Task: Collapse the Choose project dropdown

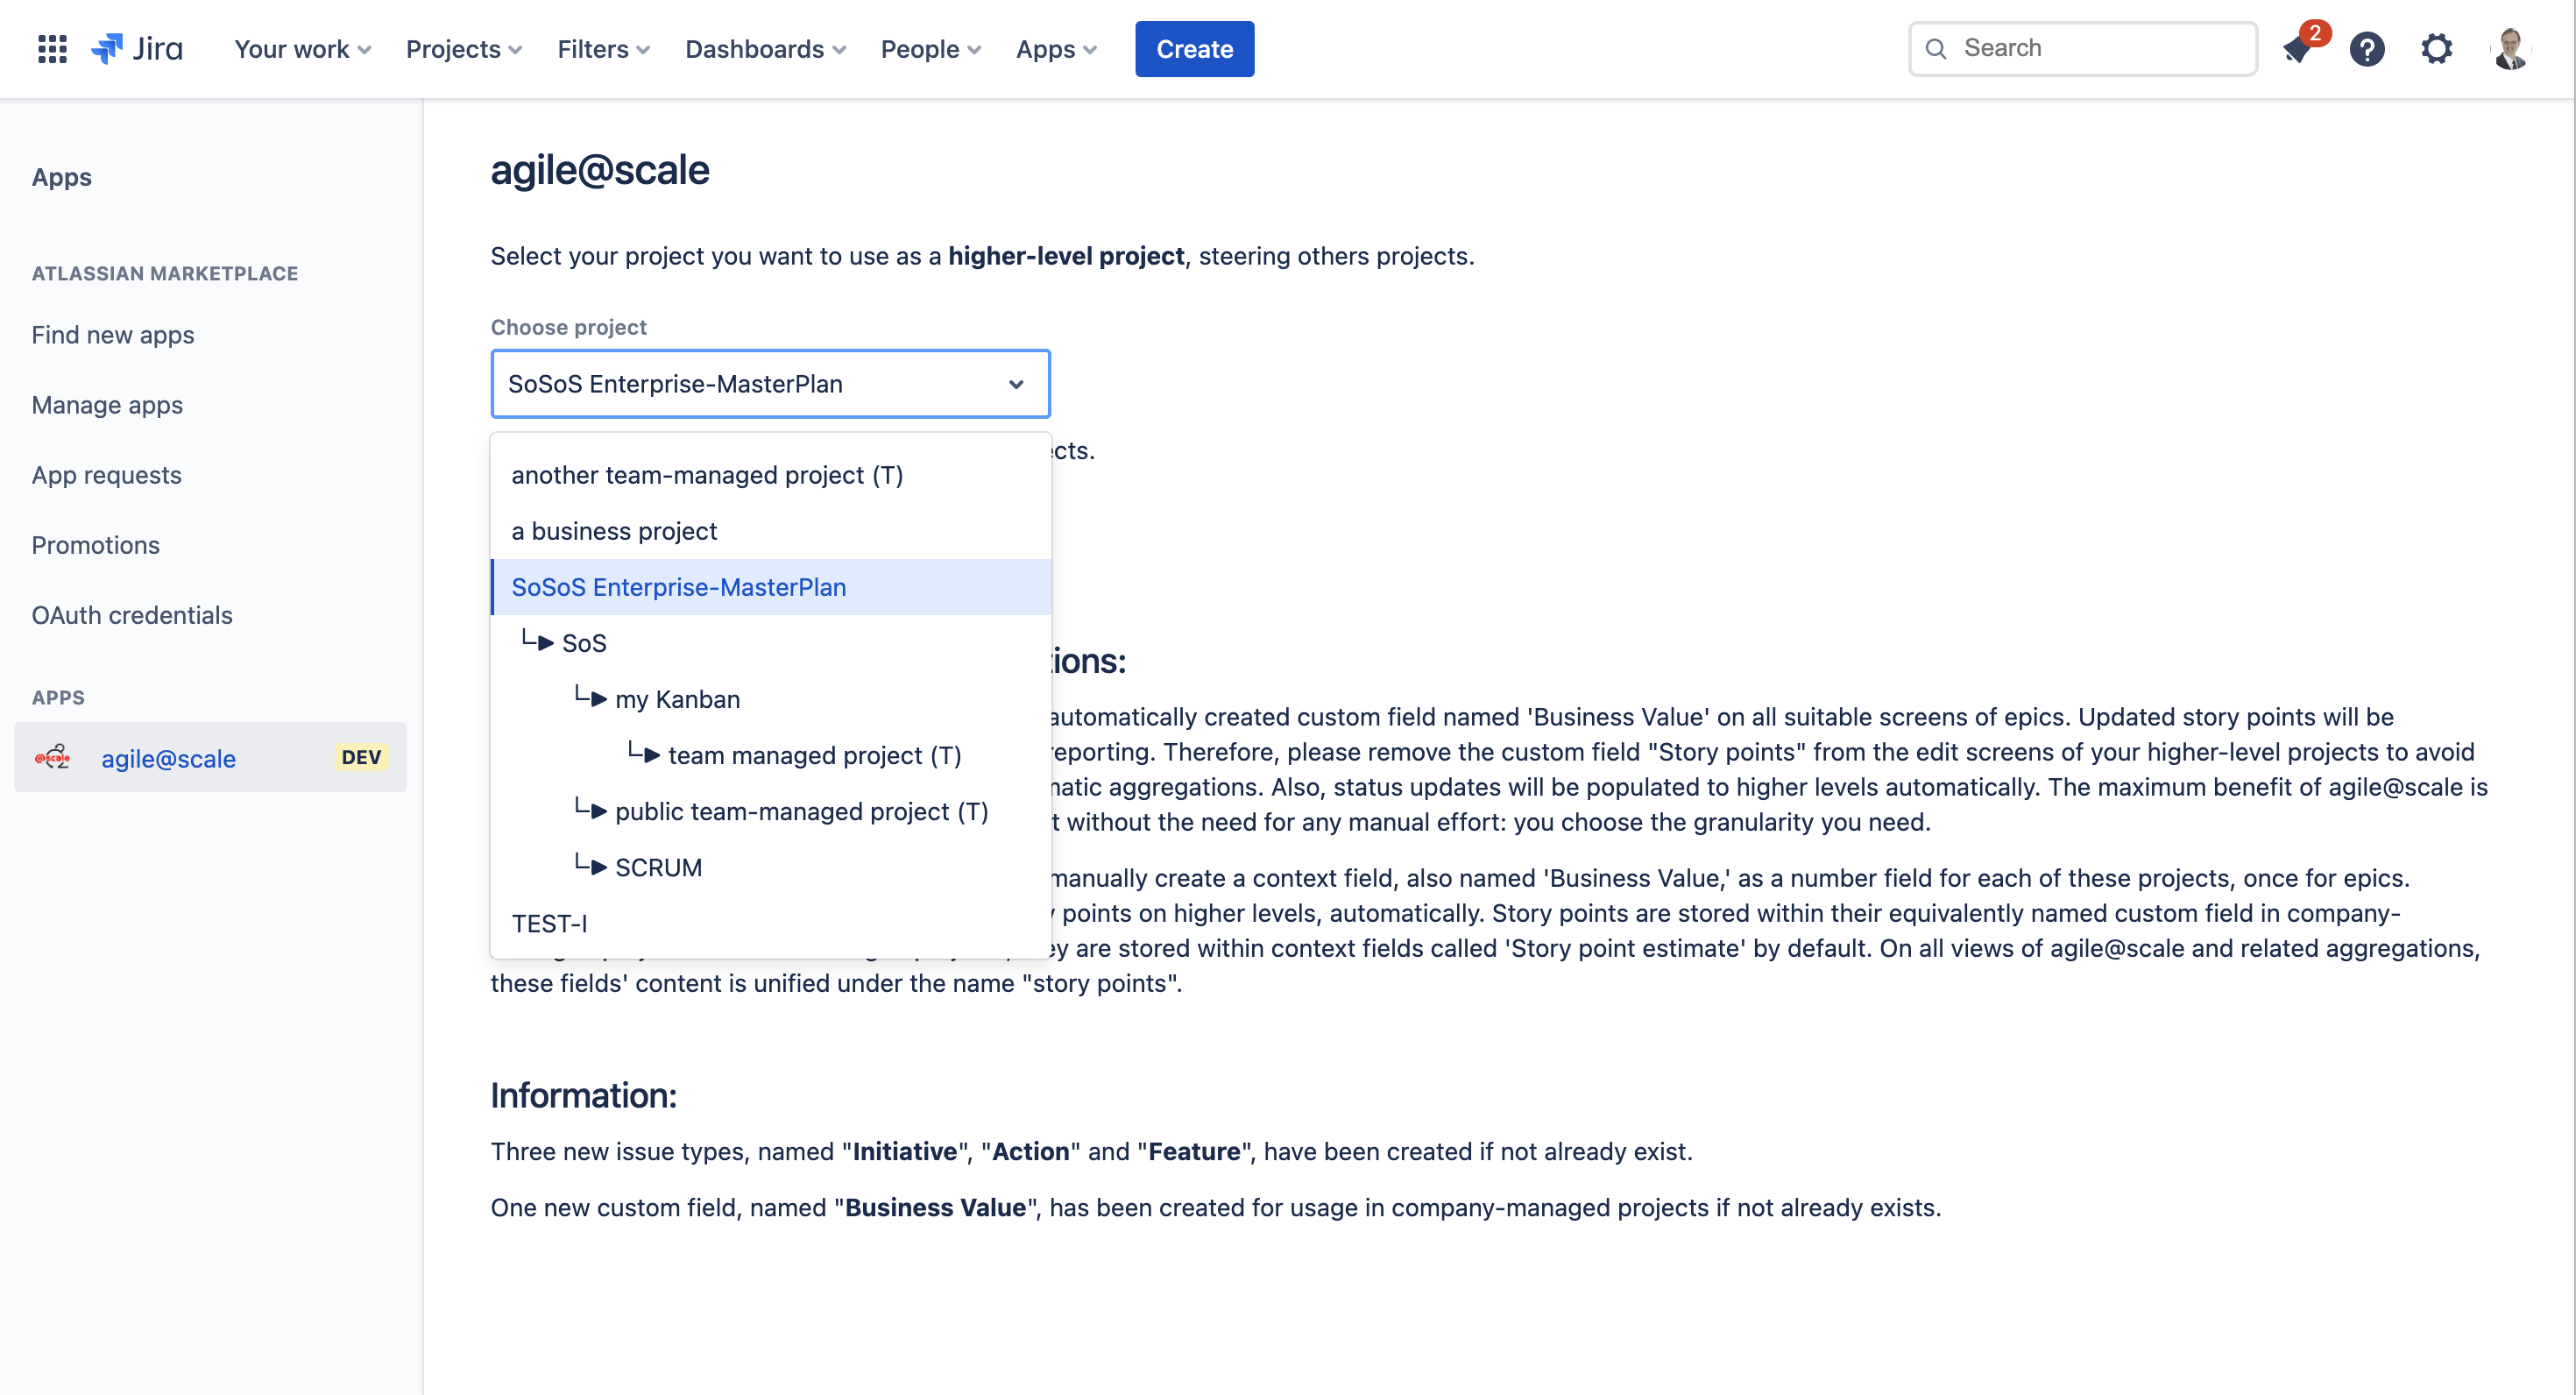Action: tap(1016, 383)
